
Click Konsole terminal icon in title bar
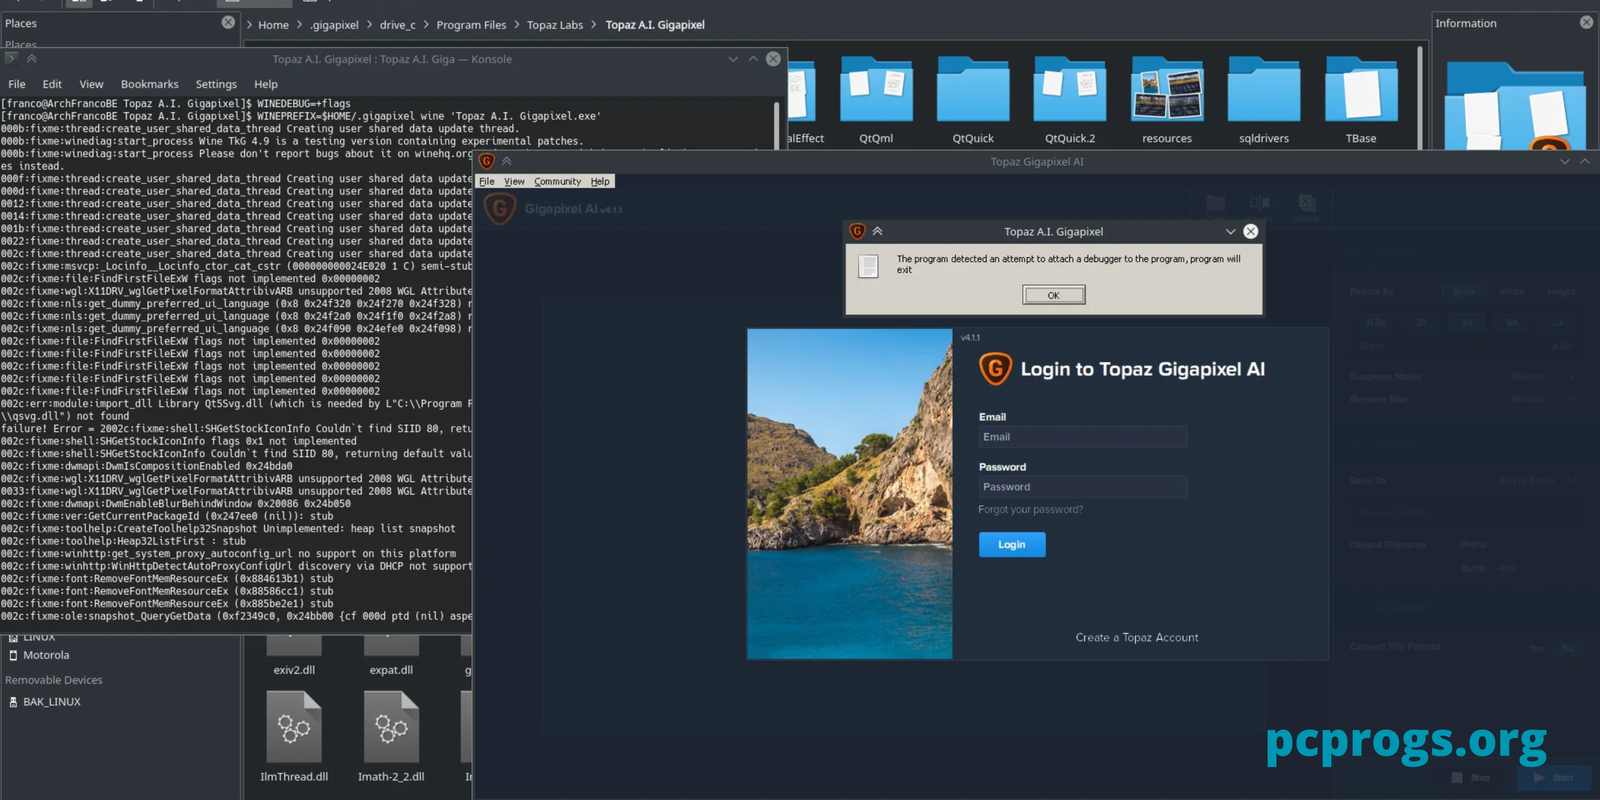[x=11, y=59]
